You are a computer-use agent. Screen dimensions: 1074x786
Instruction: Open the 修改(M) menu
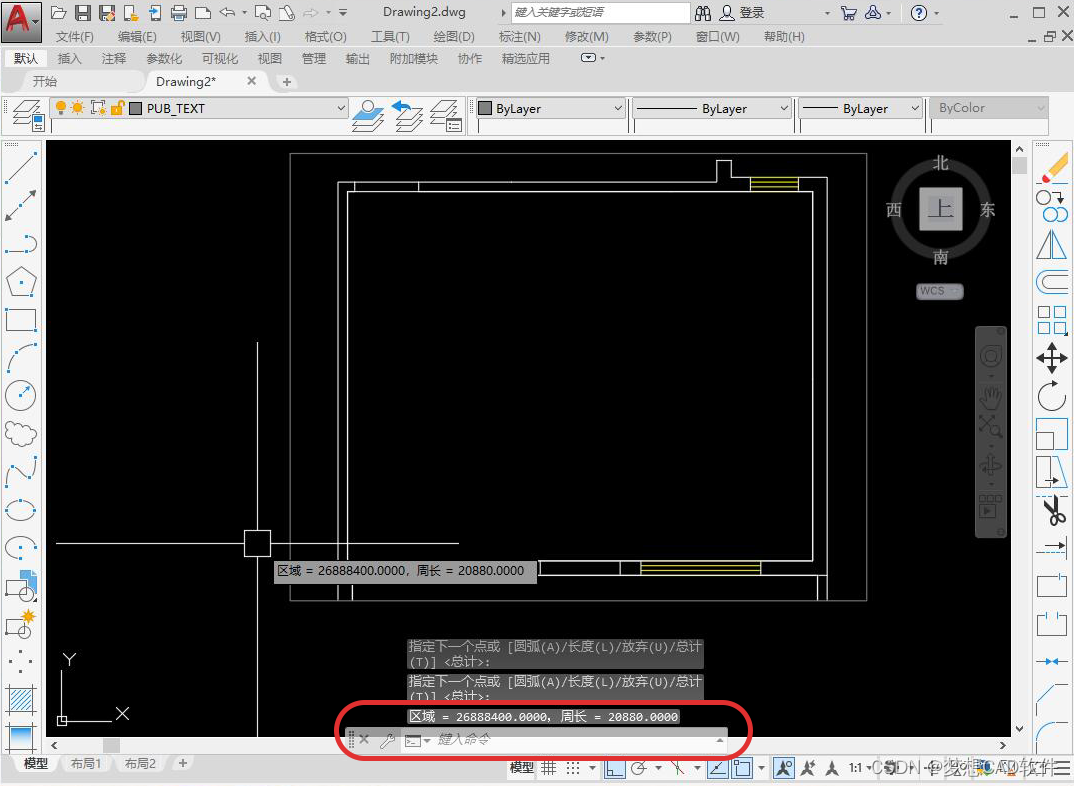tap(586, 36)
